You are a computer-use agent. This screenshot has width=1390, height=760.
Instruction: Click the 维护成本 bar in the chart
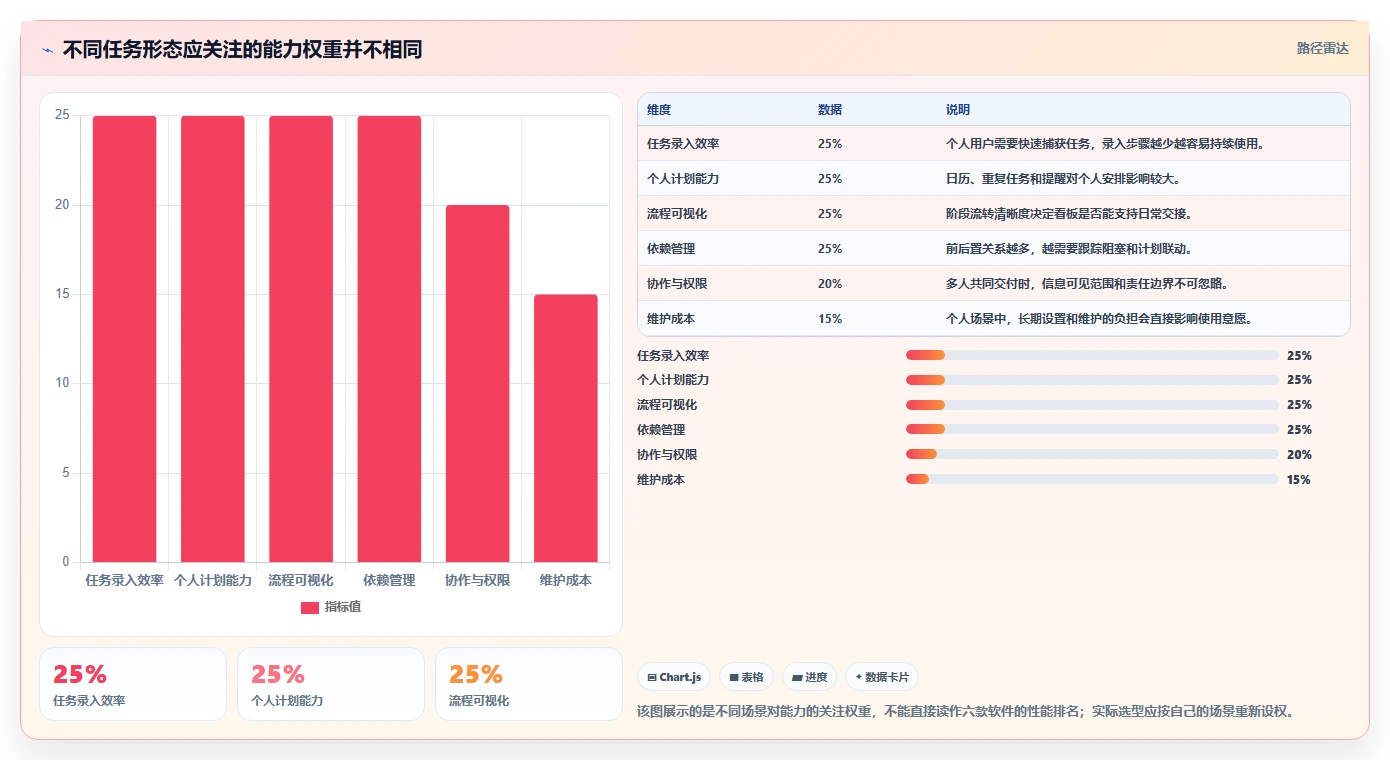tap(565, 428)
